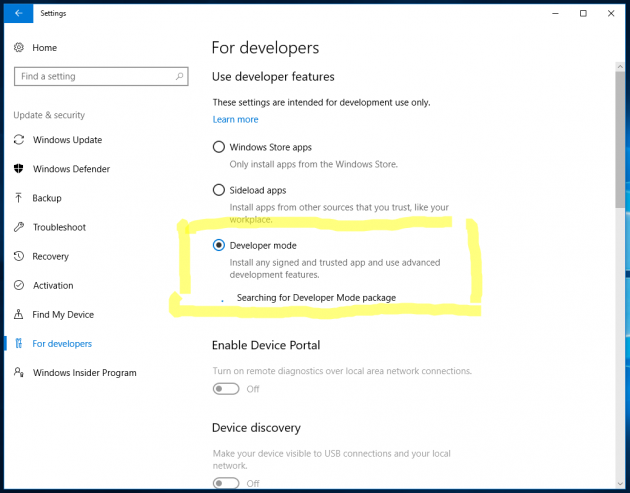The width and height of the screenshot is (630, 493).
Task: Open the Activation page
Action: point(53,285)
